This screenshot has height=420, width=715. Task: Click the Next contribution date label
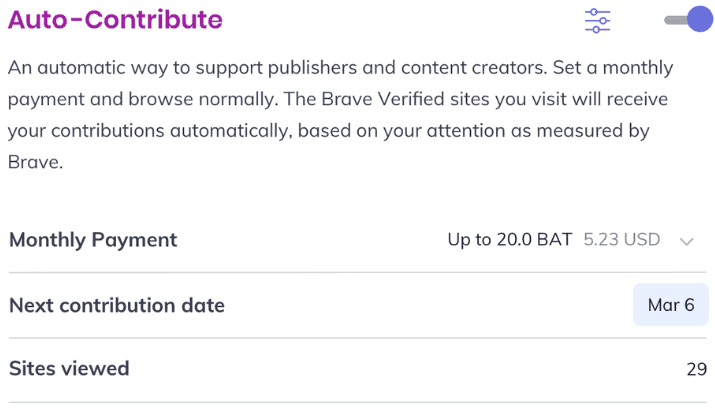(x=117, y=305)
